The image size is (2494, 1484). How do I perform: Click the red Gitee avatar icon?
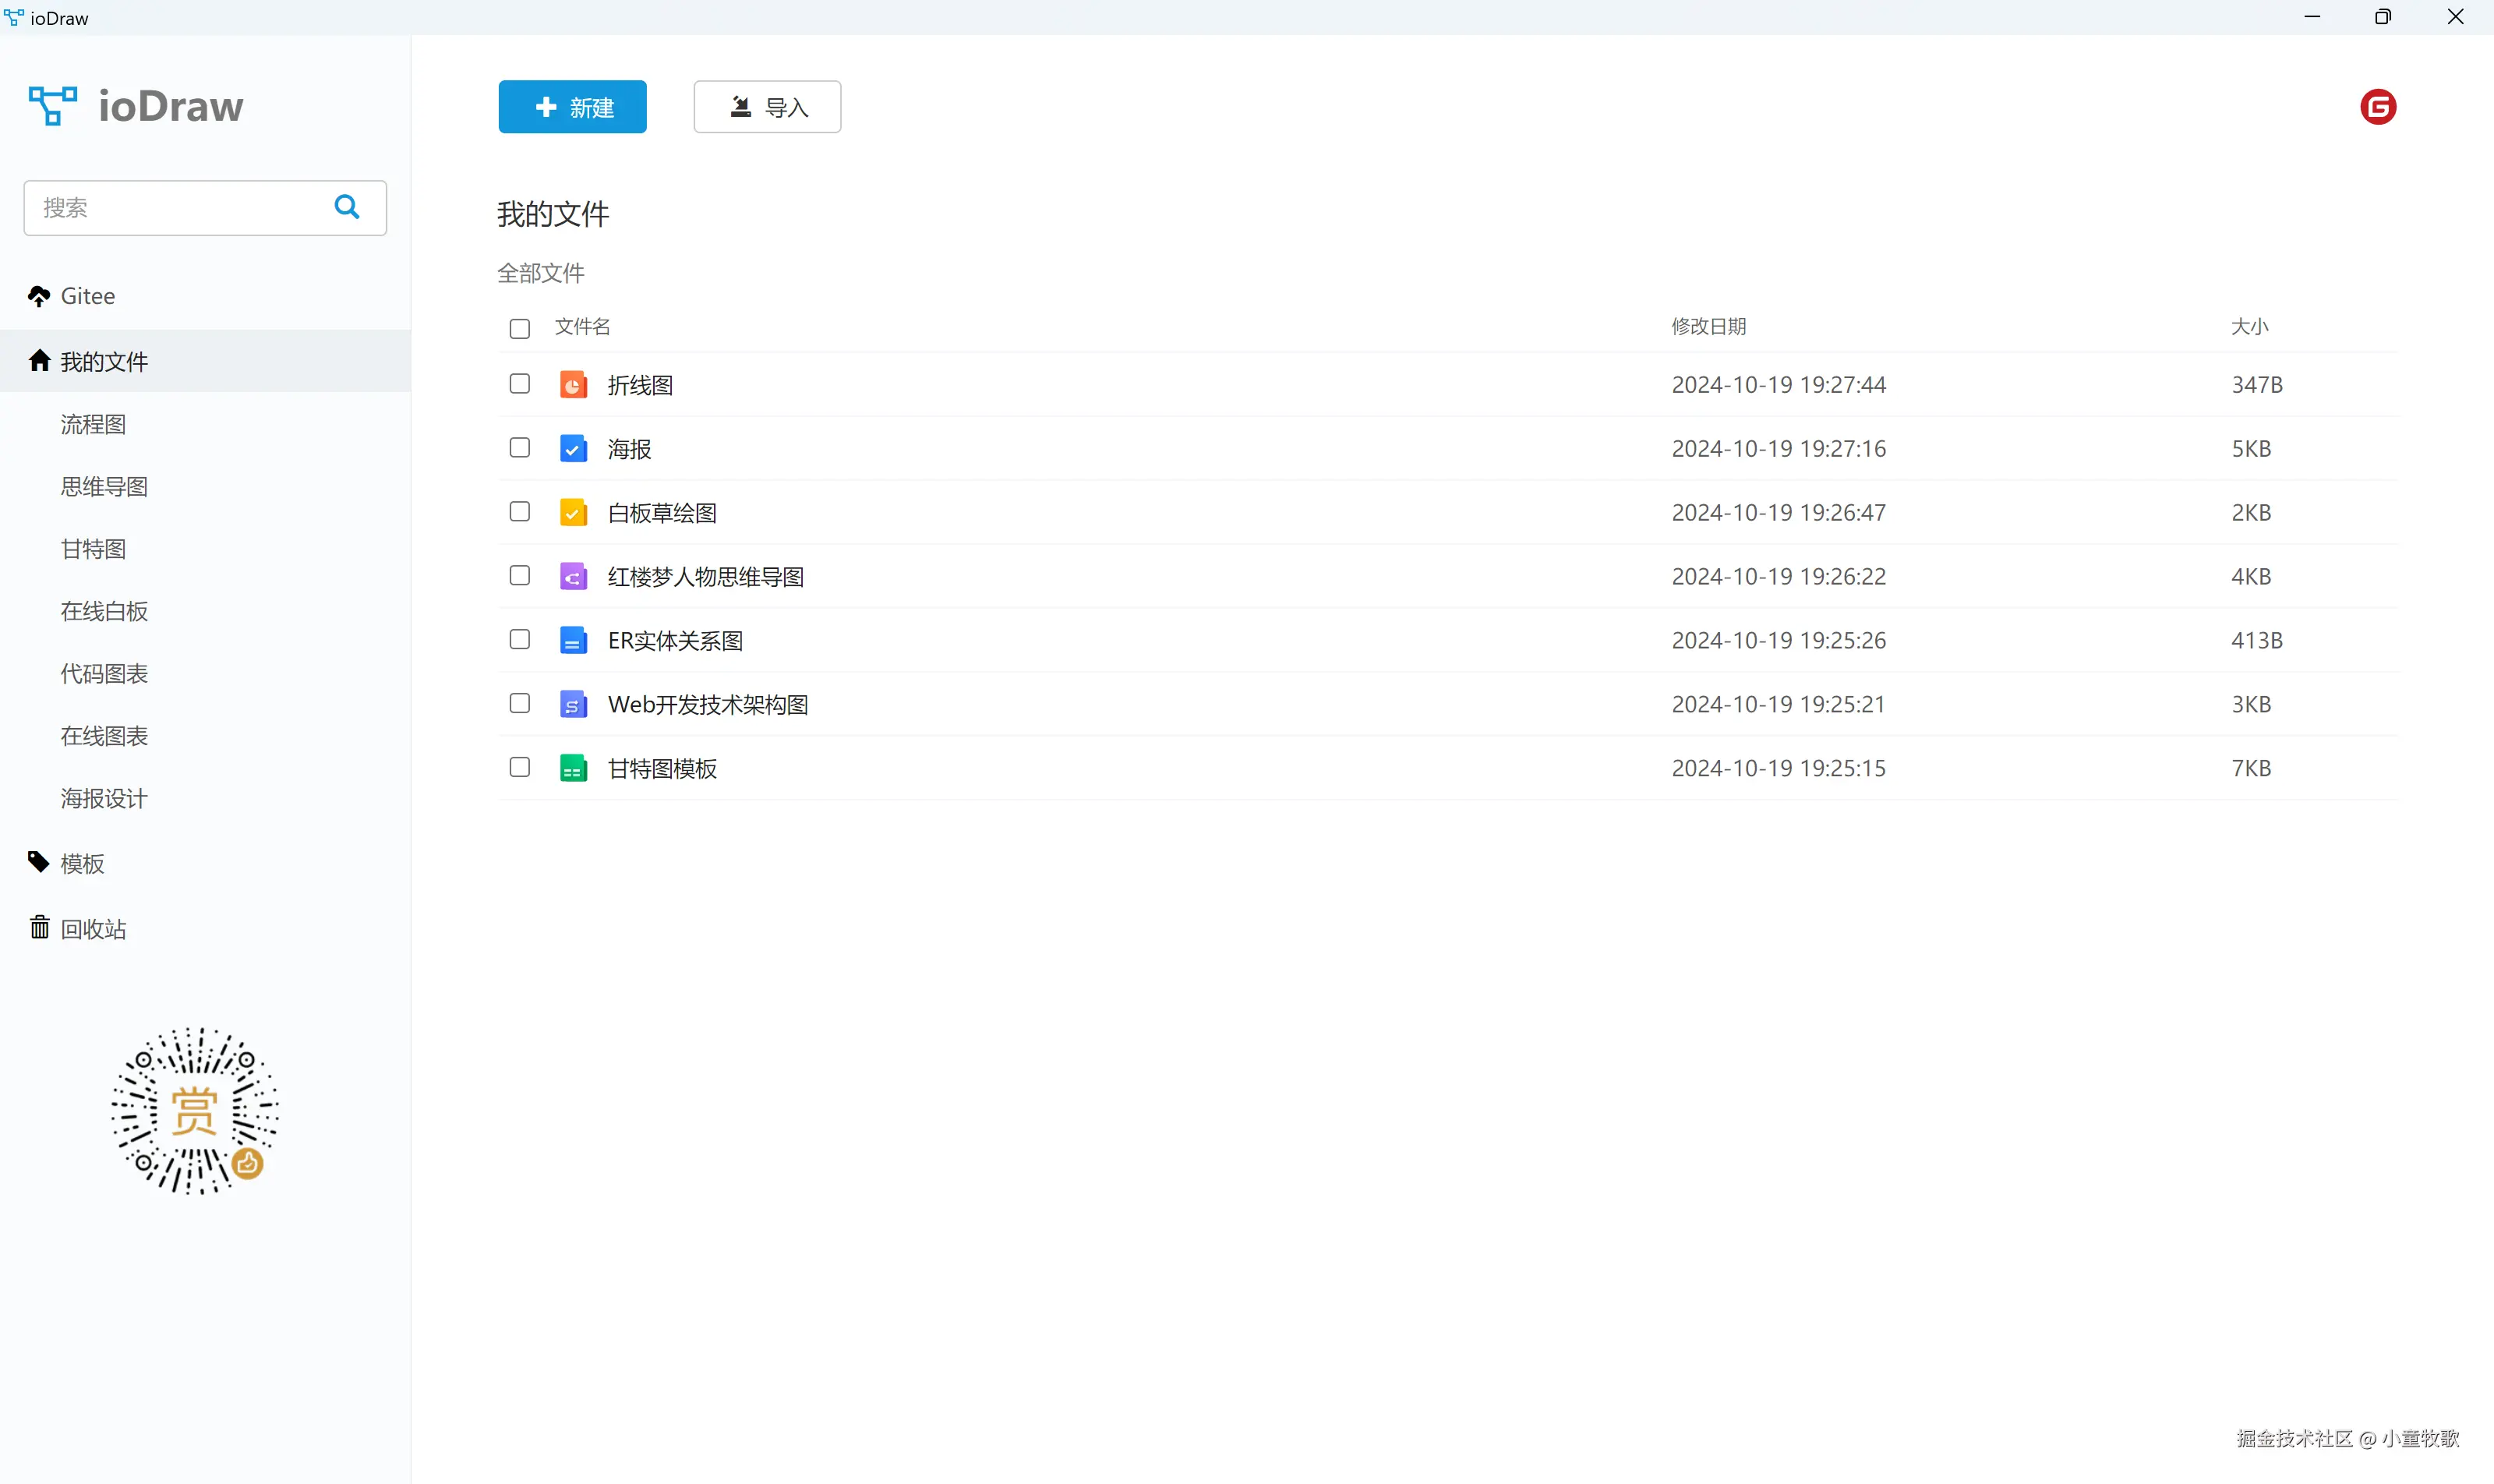[2377, 107]
